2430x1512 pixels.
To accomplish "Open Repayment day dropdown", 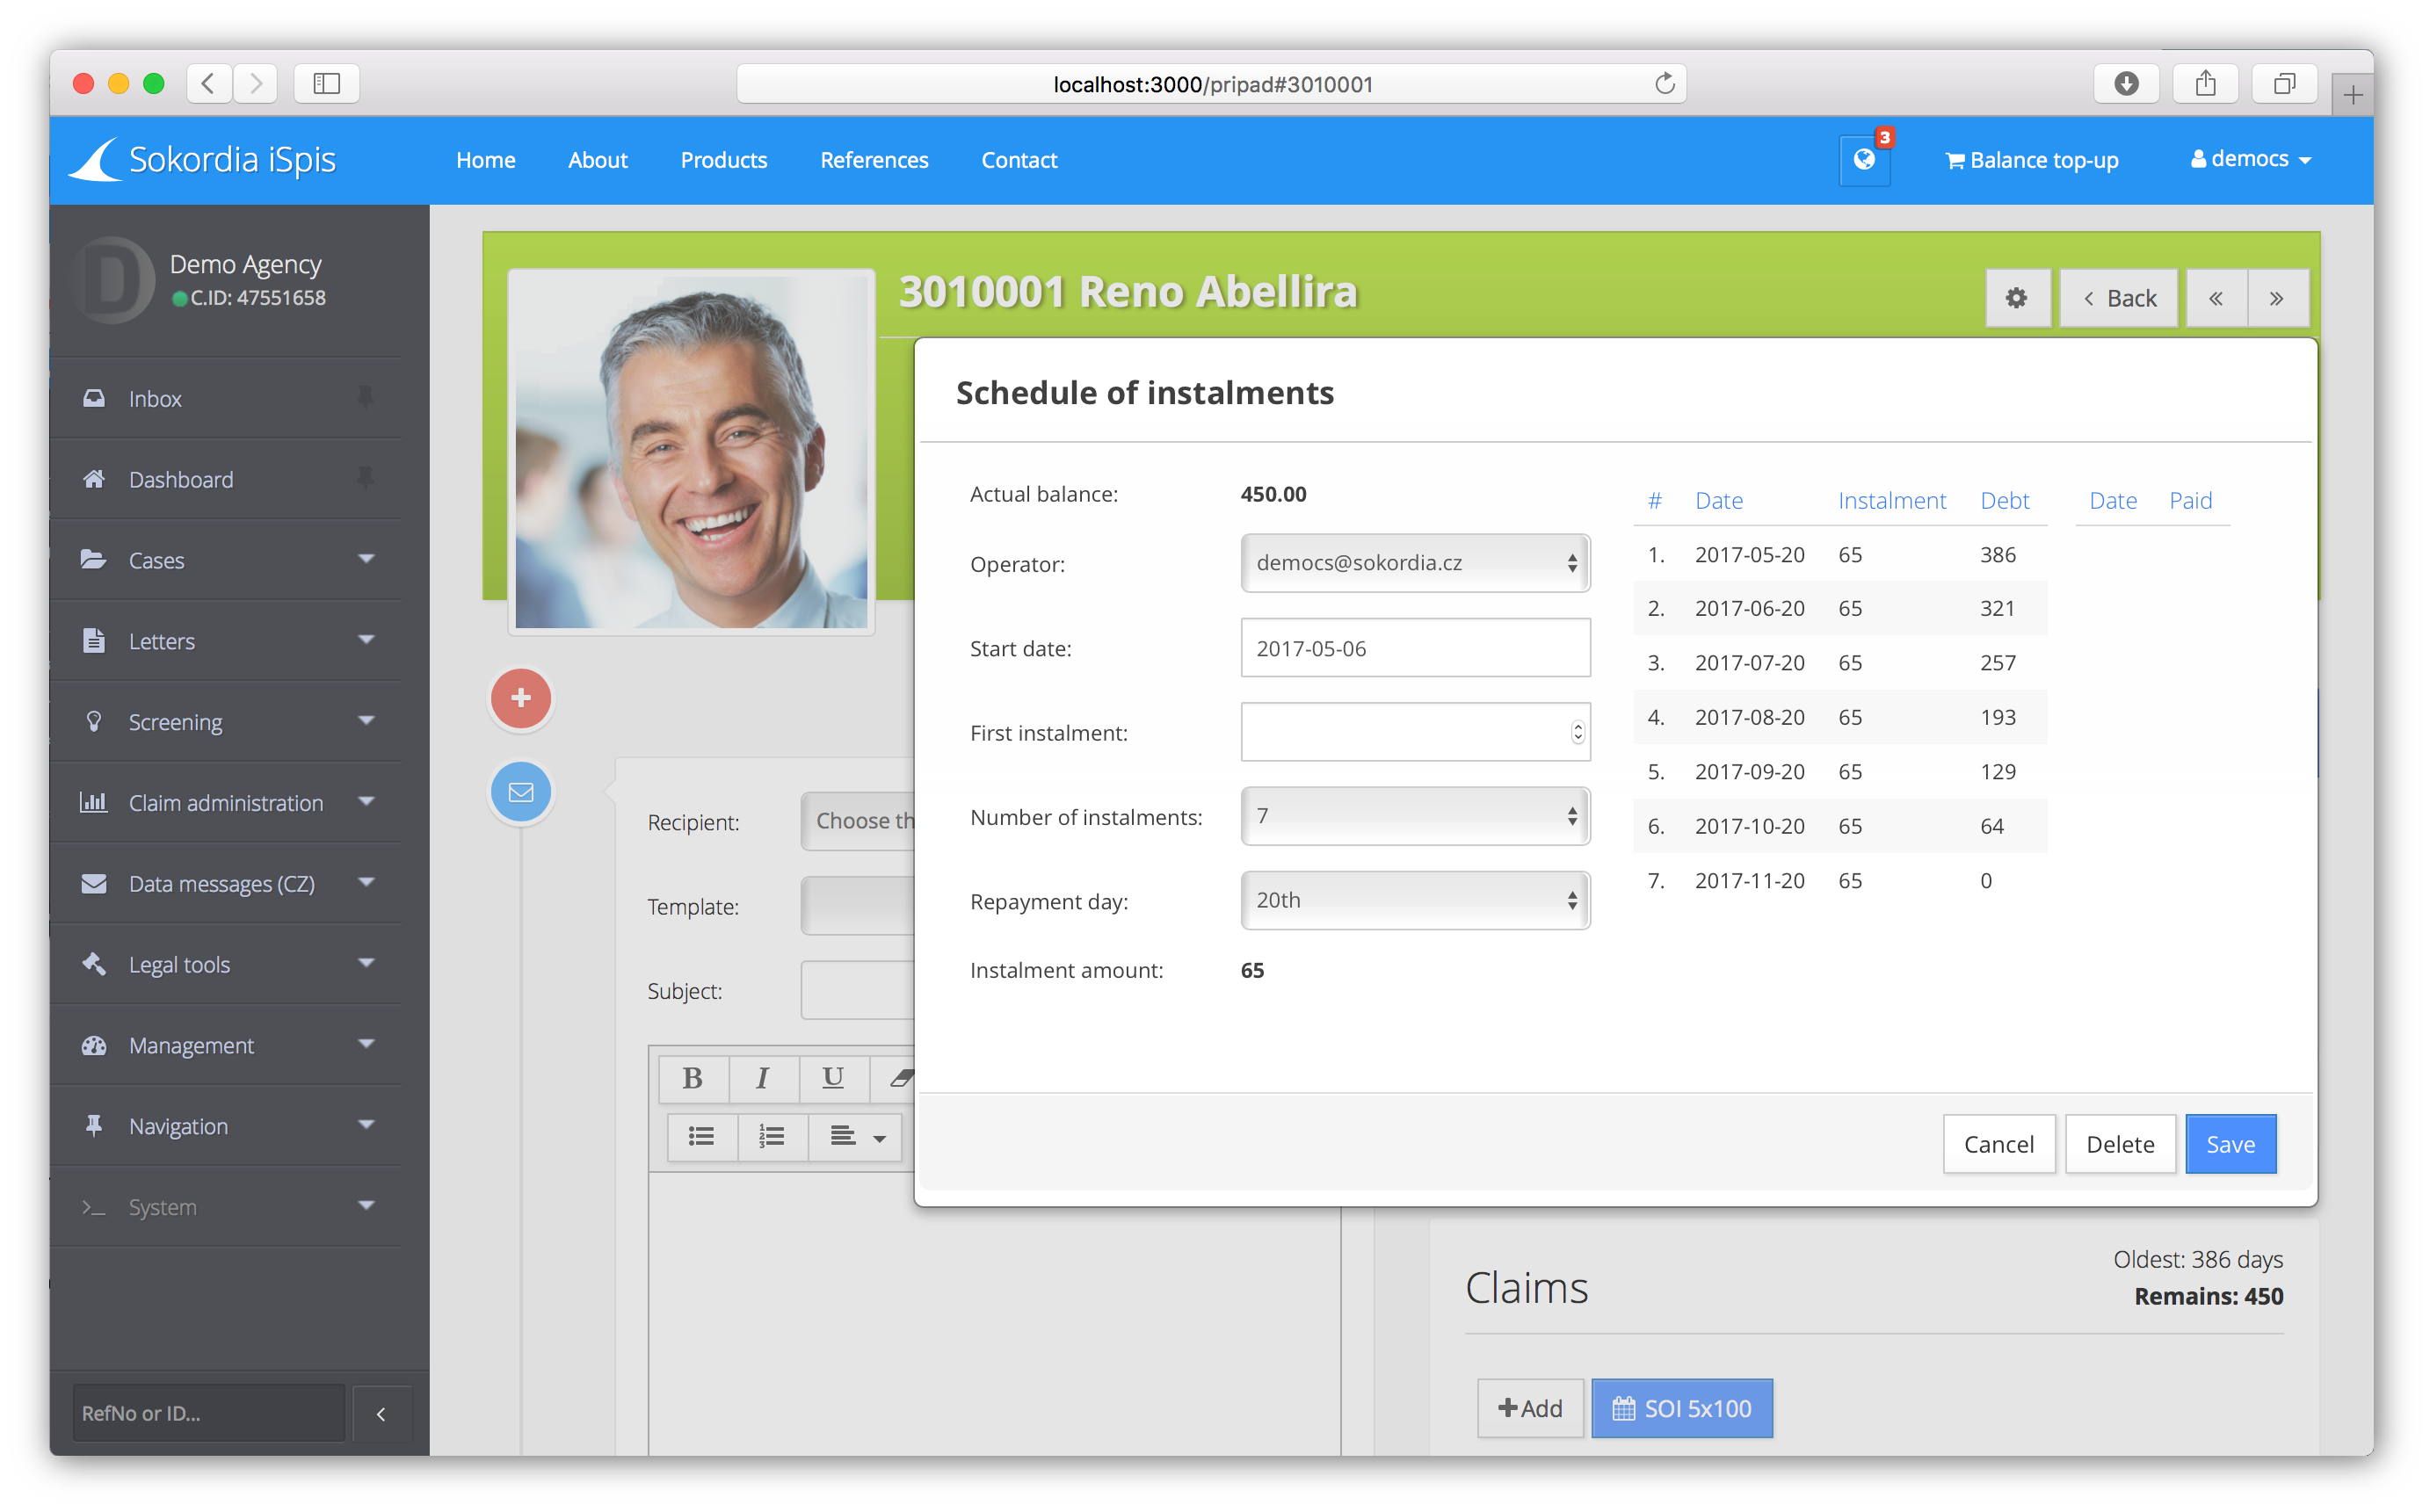I will (1415, 900).
